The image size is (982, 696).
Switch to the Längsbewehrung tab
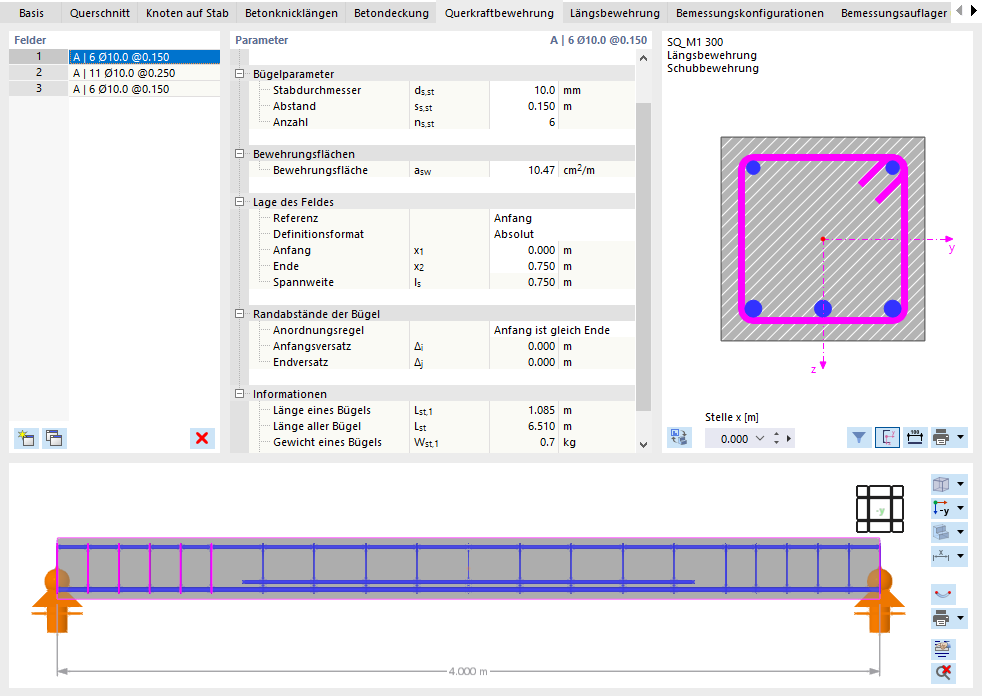[x=615, y=13]
